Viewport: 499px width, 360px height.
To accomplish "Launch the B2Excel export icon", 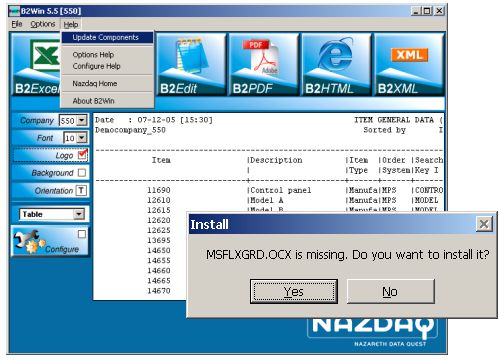I will [36, 64].
